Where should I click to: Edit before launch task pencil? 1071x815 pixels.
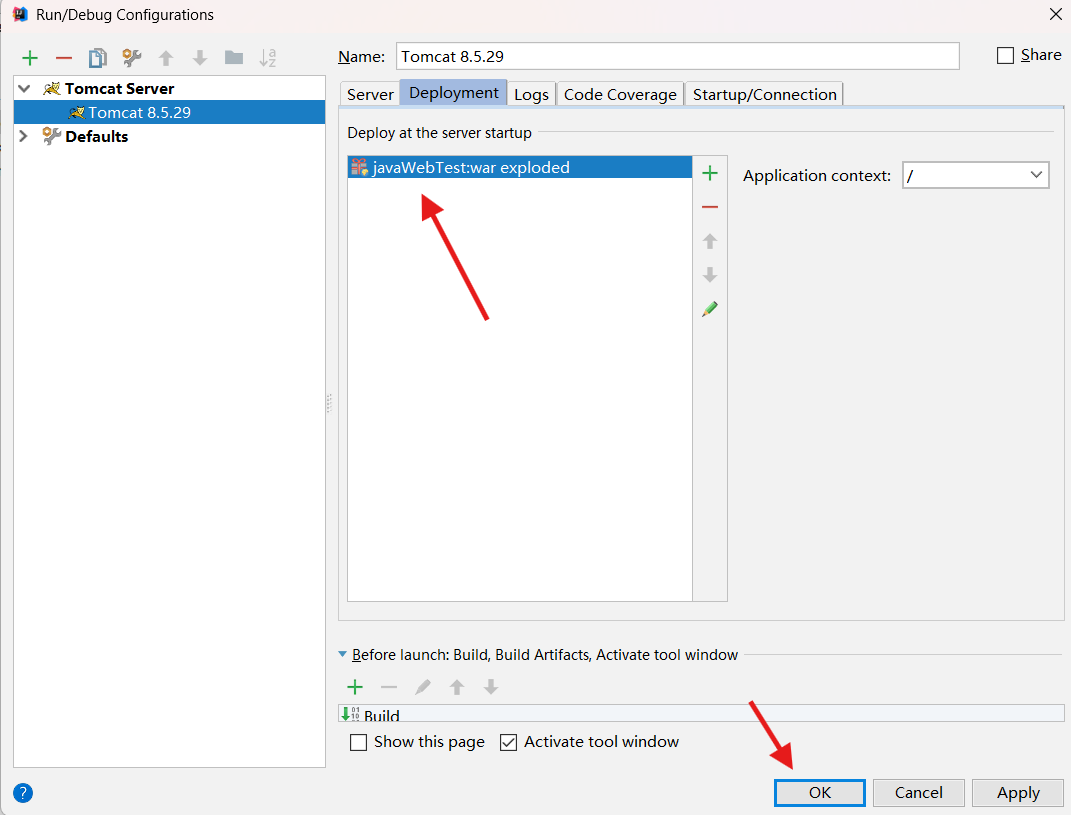tap(423, 687)
